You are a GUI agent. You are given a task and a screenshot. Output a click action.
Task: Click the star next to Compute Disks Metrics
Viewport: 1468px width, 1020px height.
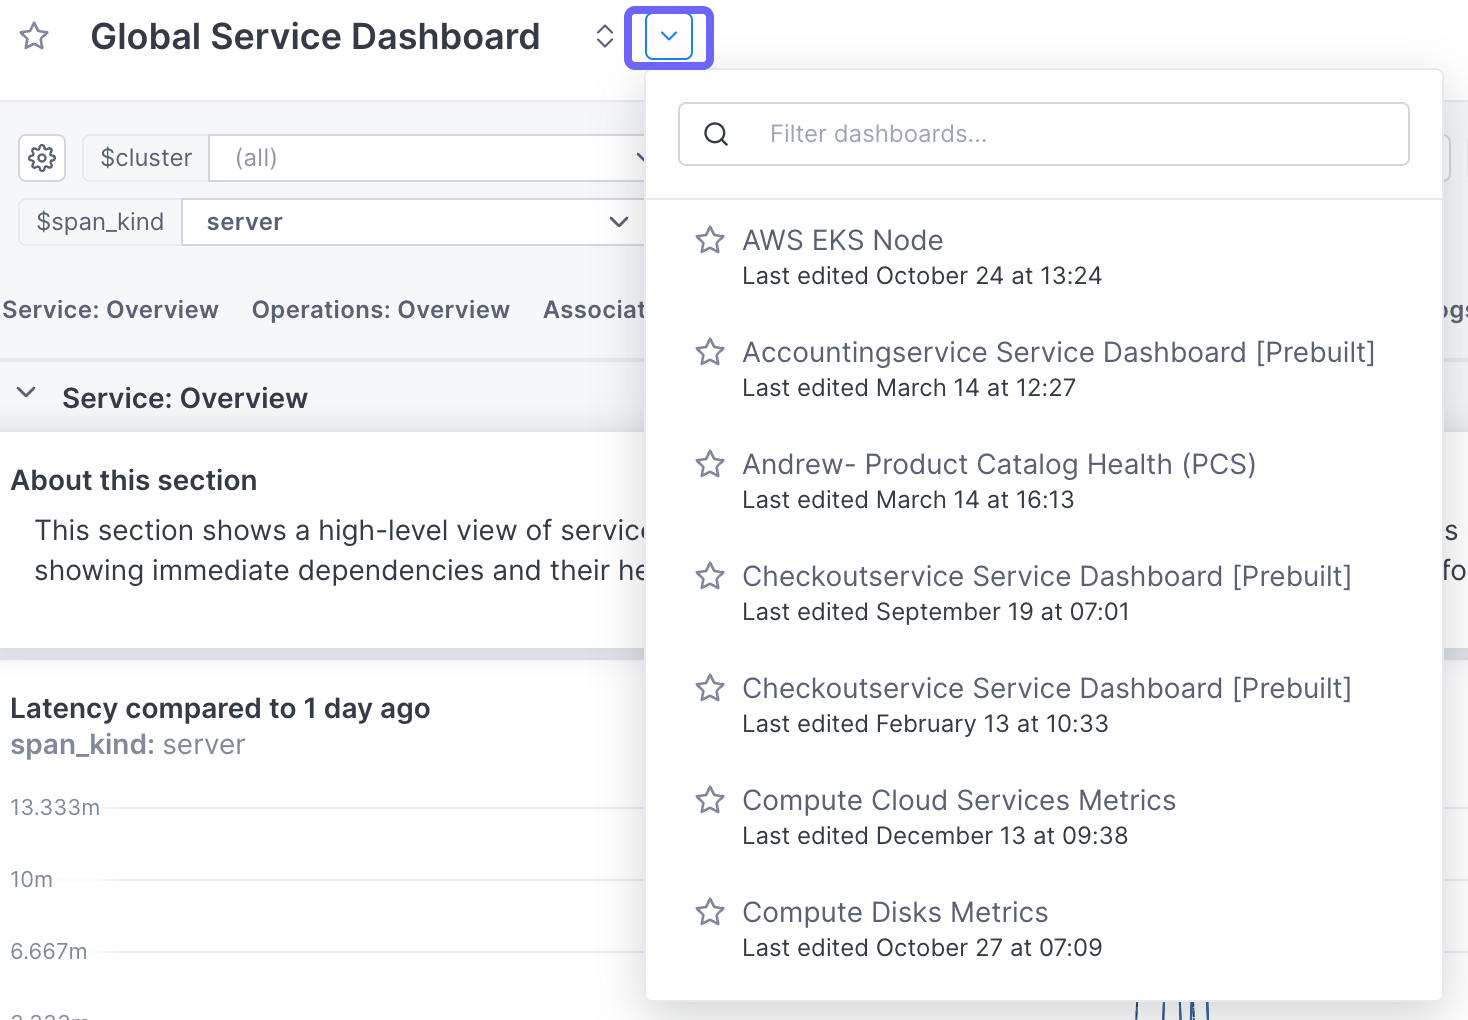click(710, 912)
